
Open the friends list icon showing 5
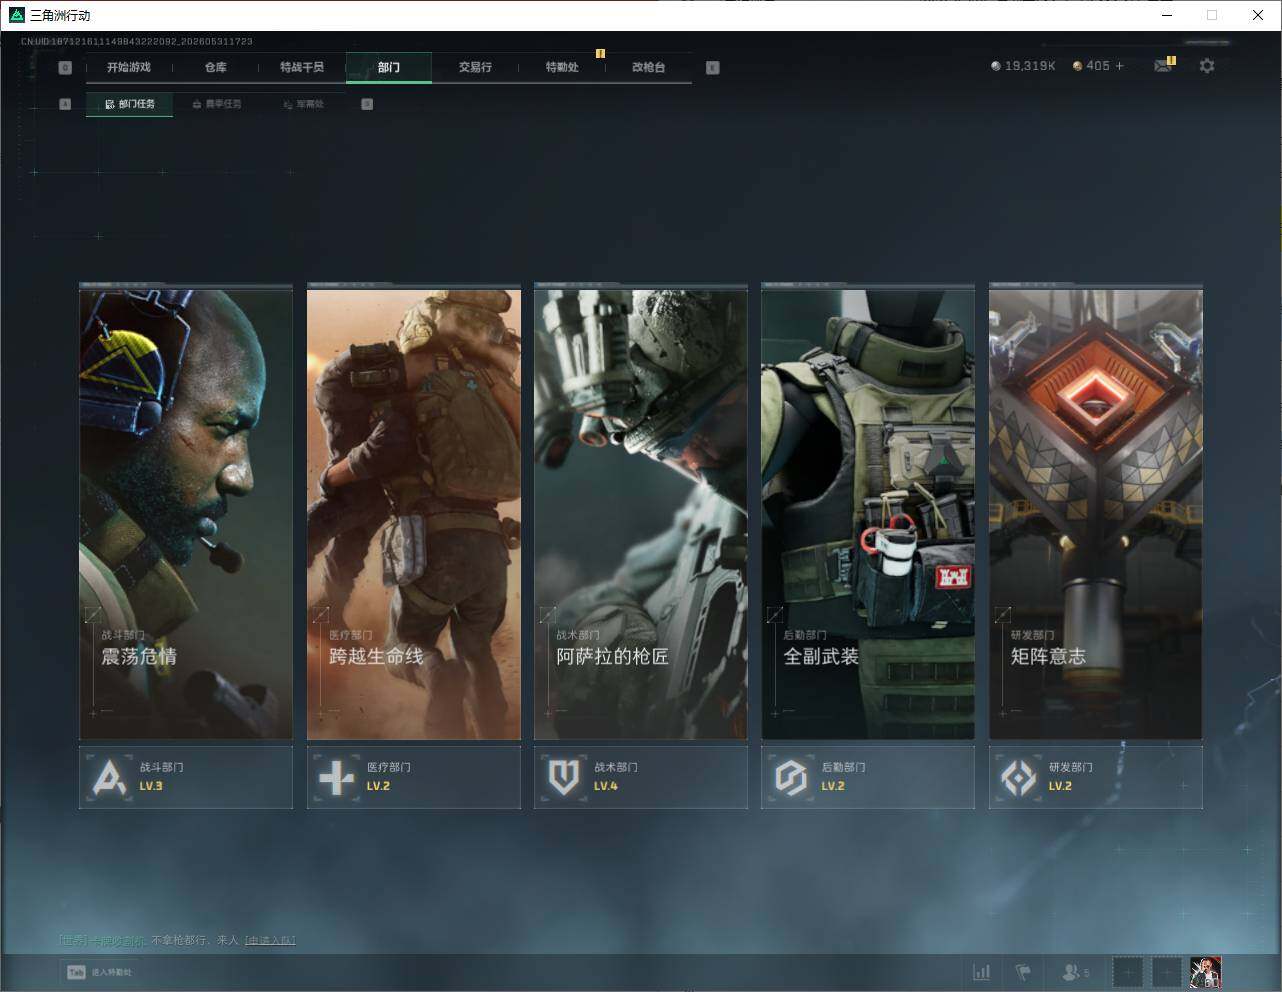(1076, 972)
